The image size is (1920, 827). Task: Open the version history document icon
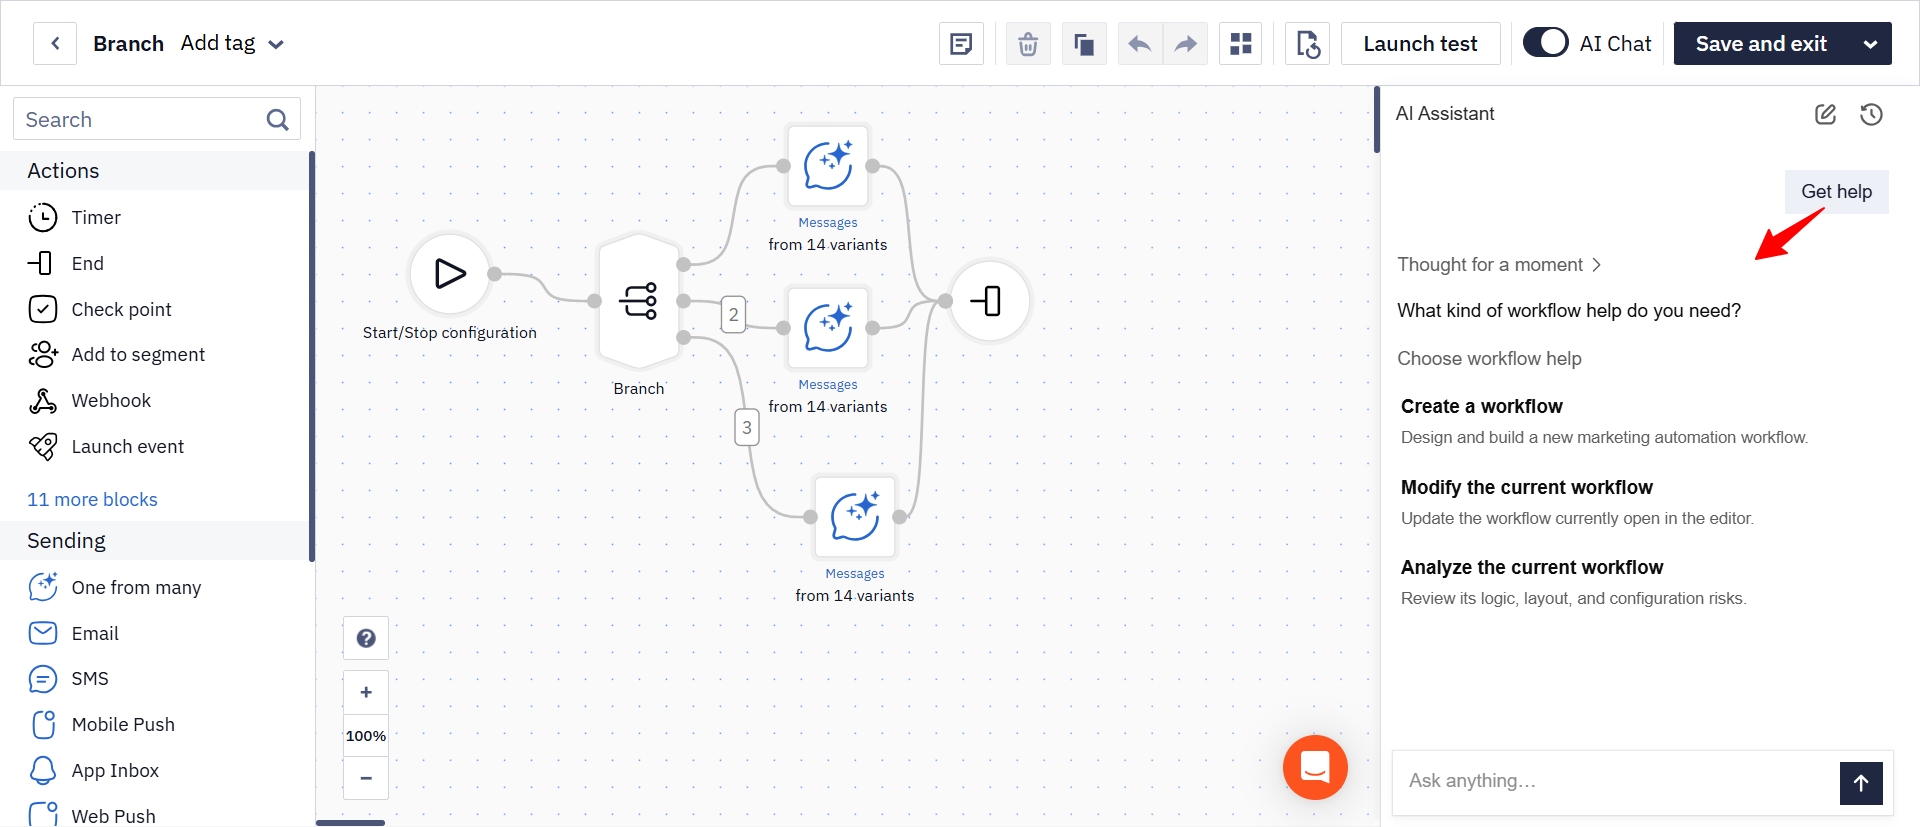[x=1307, y=44]
